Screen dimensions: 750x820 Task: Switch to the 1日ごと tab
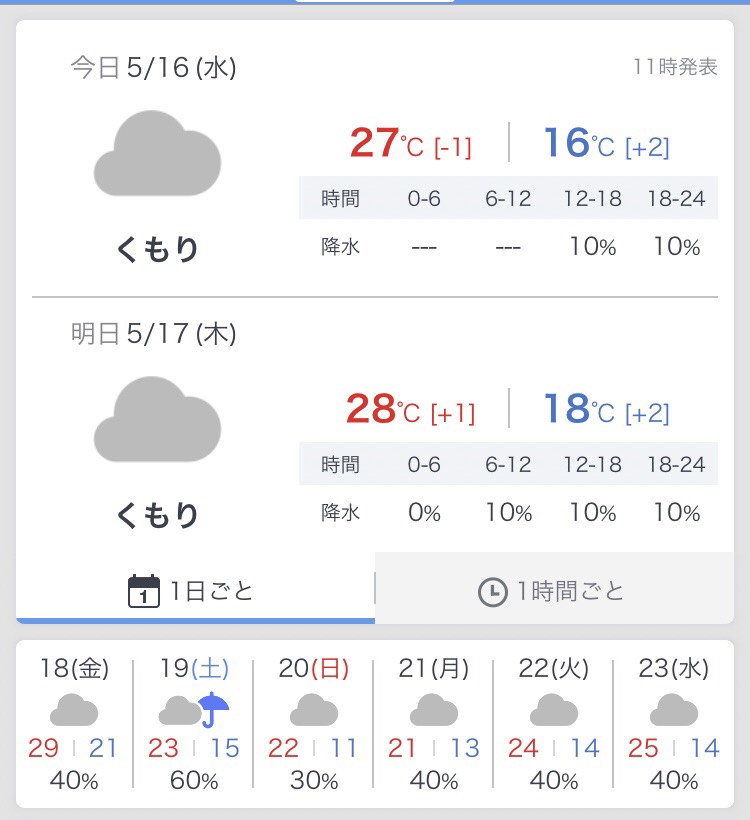pyautogui.click(x=196, y=591)
